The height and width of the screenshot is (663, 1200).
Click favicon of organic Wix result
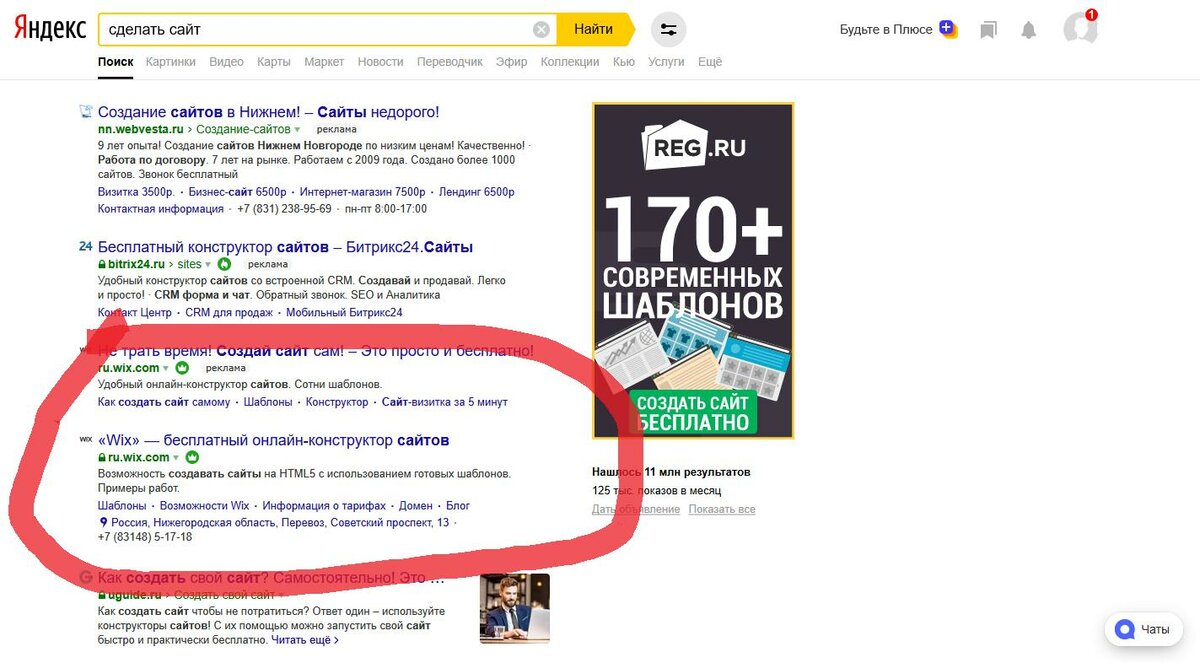85,438
